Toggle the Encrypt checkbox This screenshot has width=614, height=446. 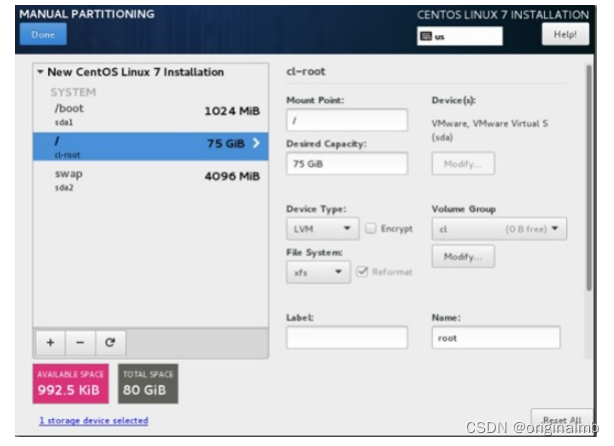(x=370, y=228)
